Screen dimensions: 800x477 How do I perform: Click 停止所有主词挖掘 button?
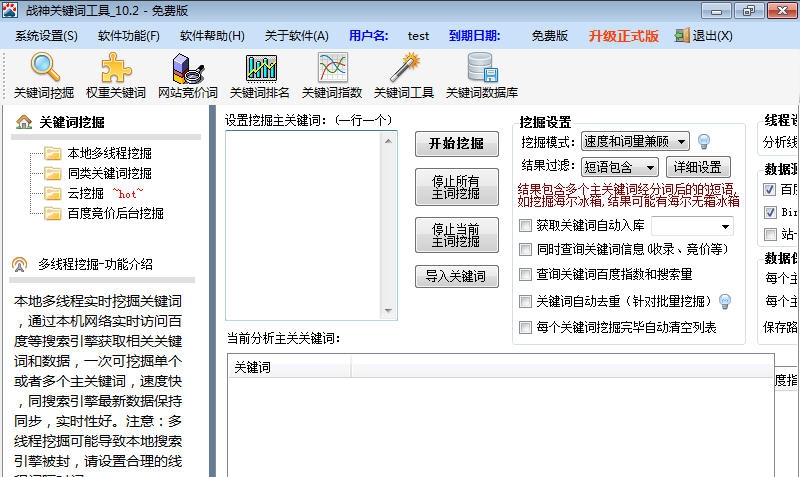(x=457, y=187)
